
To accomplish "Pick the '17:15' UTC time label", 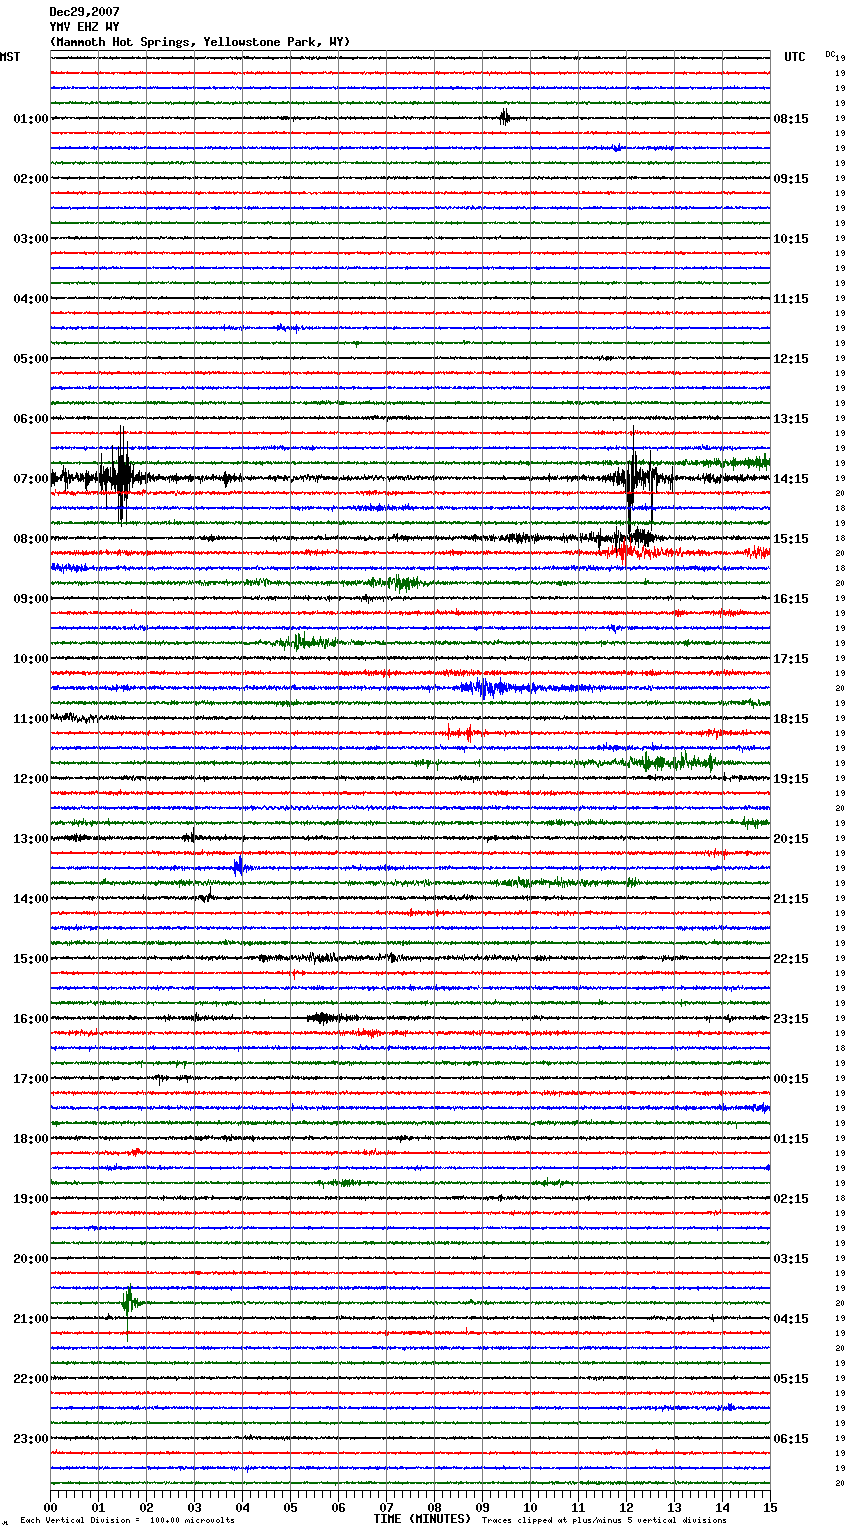I will click(791, 659).
